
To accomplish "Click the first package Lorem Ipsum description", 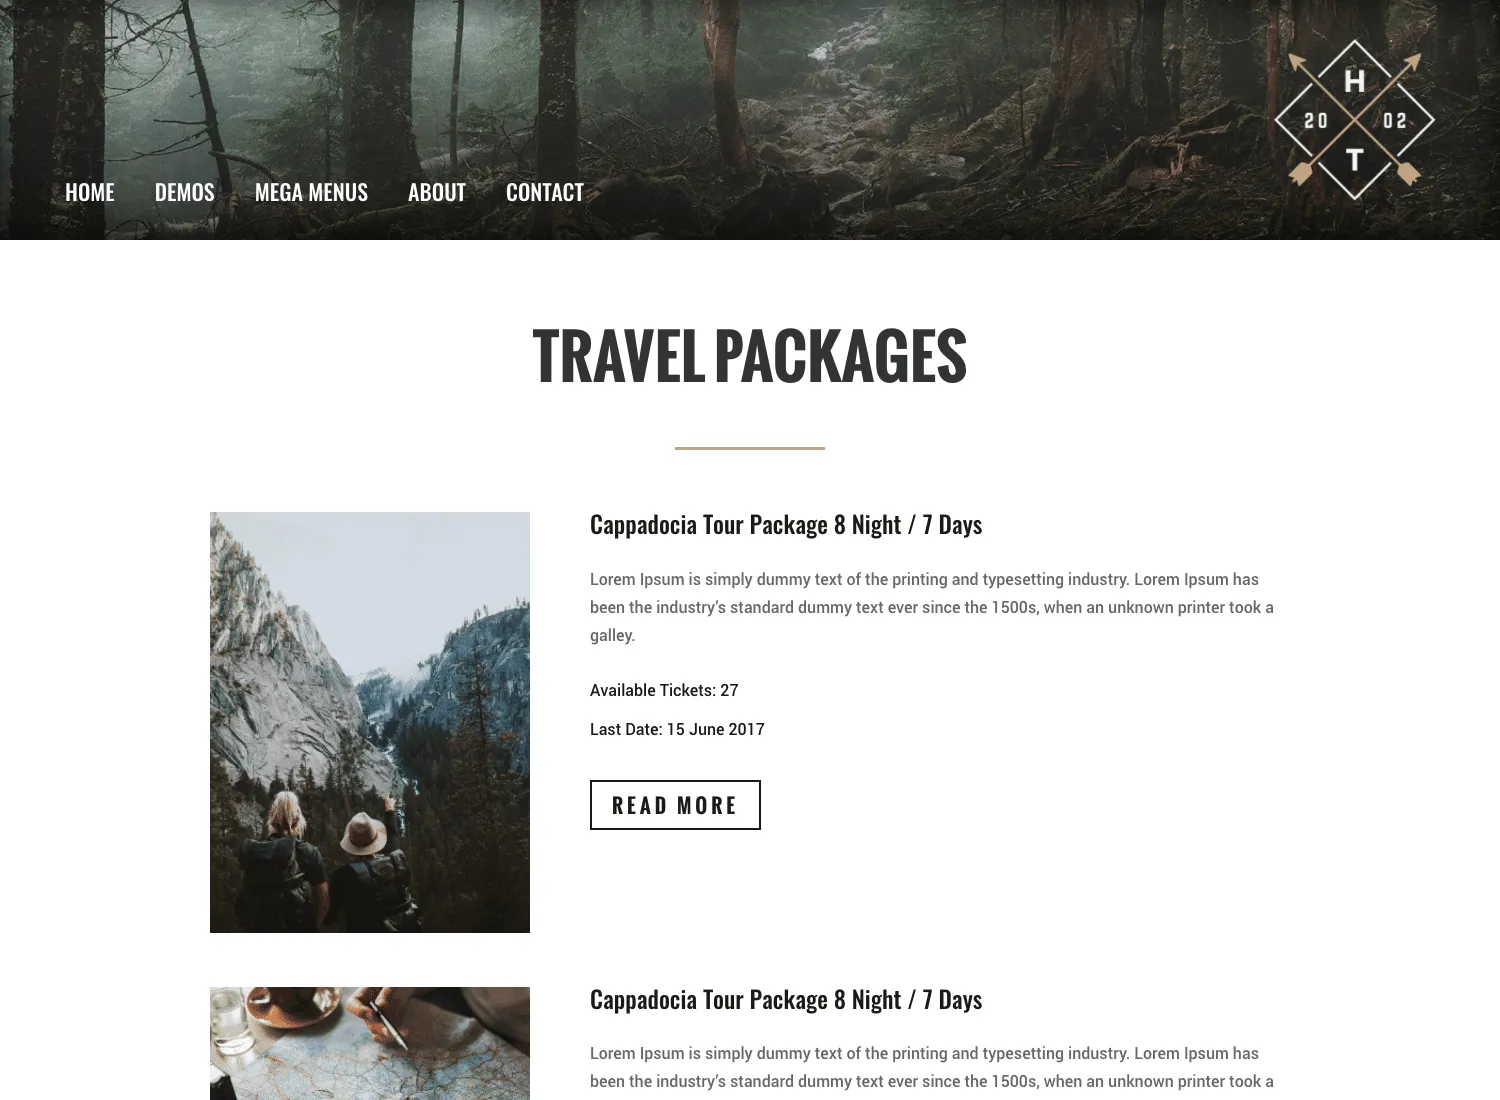I will click(932, 607).
